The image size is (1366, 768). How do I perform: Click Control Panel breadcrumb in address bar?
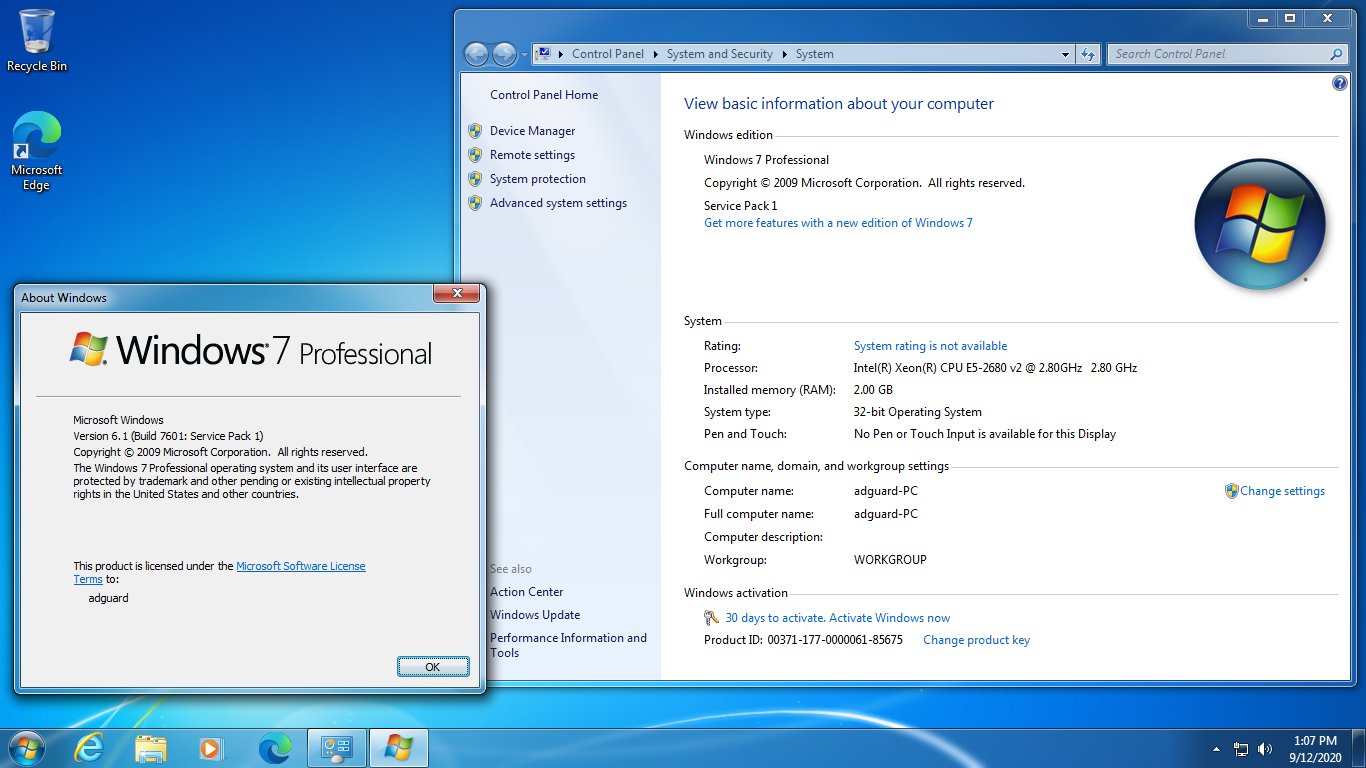608,54
